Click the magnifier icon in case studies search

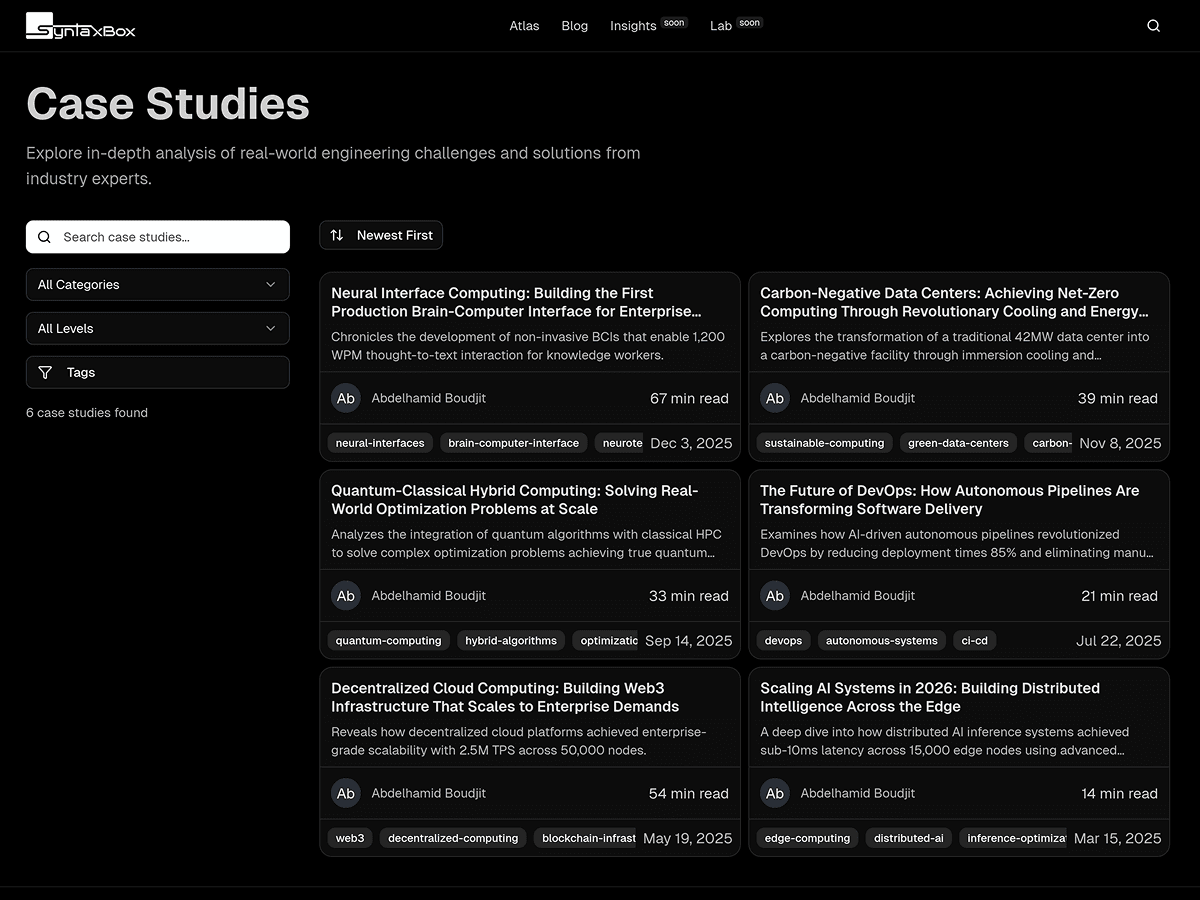[x=44, y=237]
